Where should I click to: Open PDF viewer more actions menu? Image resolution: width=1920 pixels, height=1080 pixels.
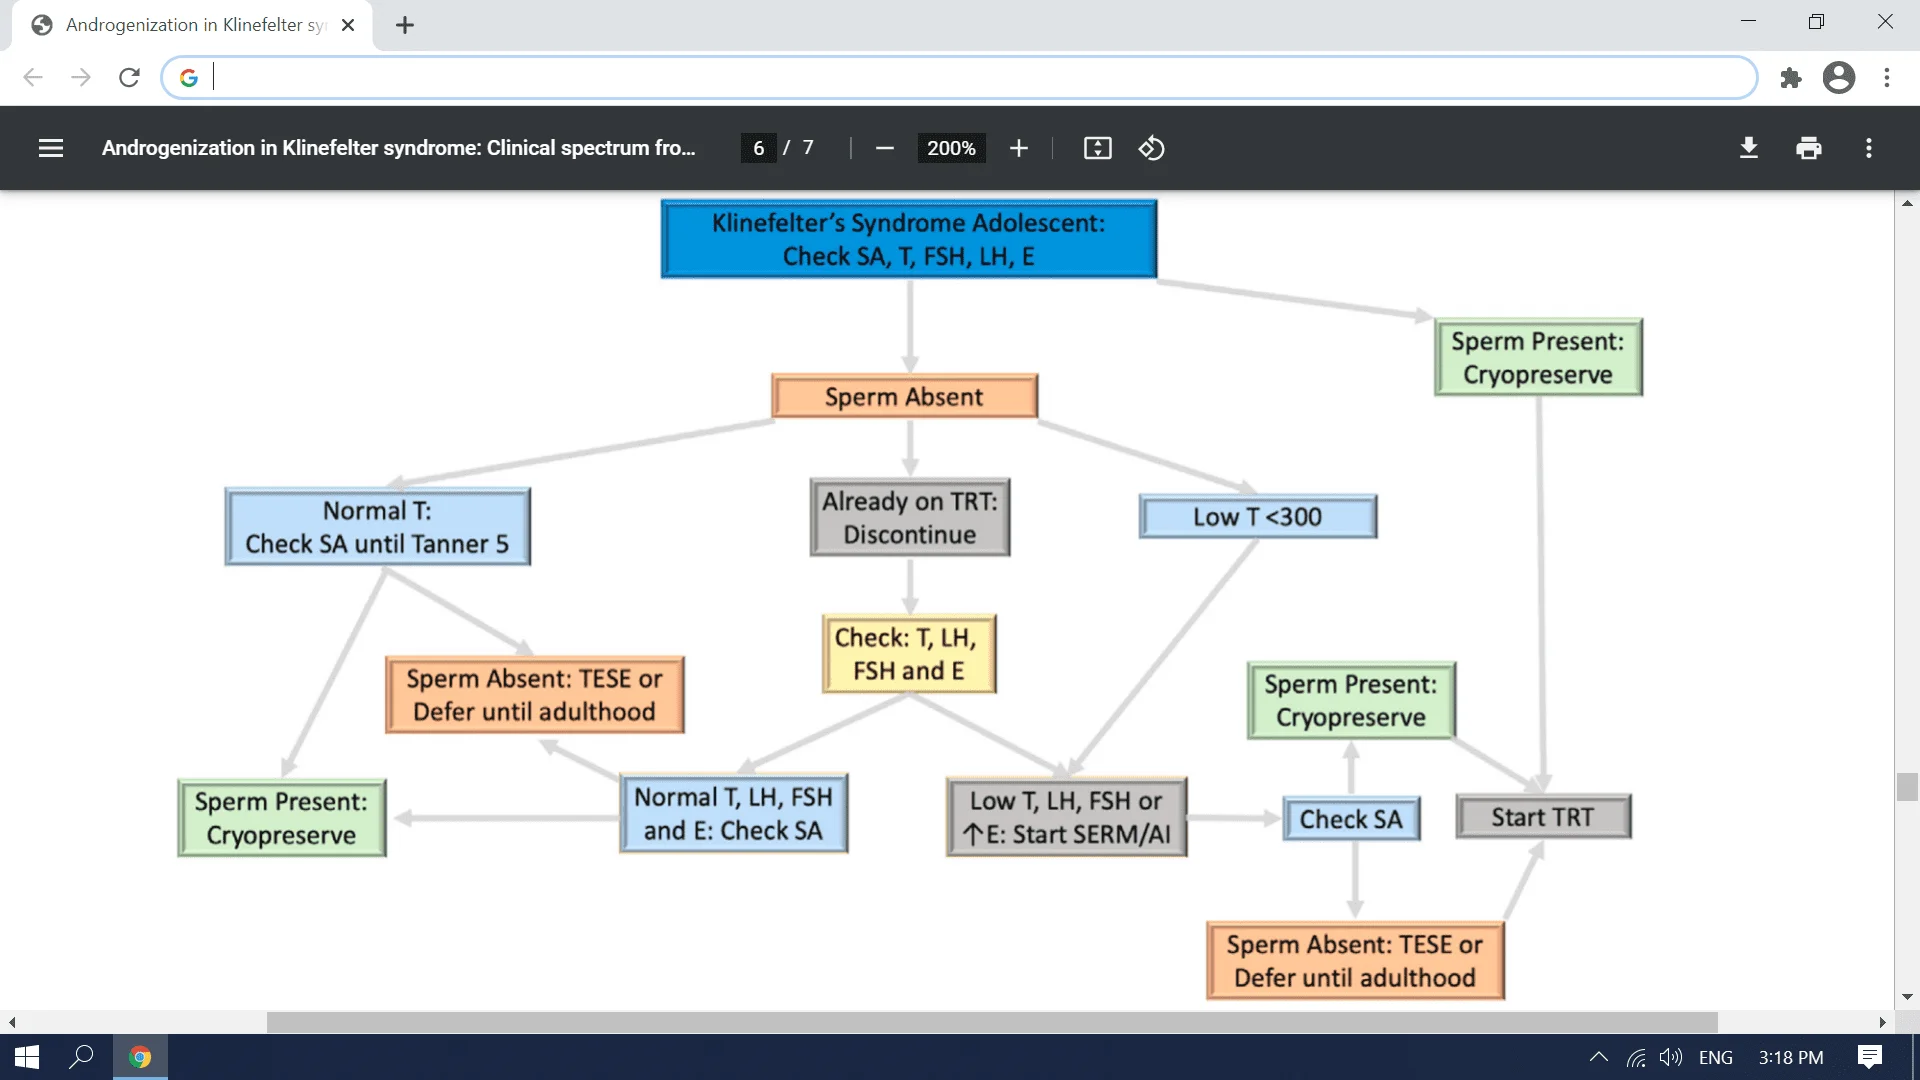click(x=1868, y=148)
